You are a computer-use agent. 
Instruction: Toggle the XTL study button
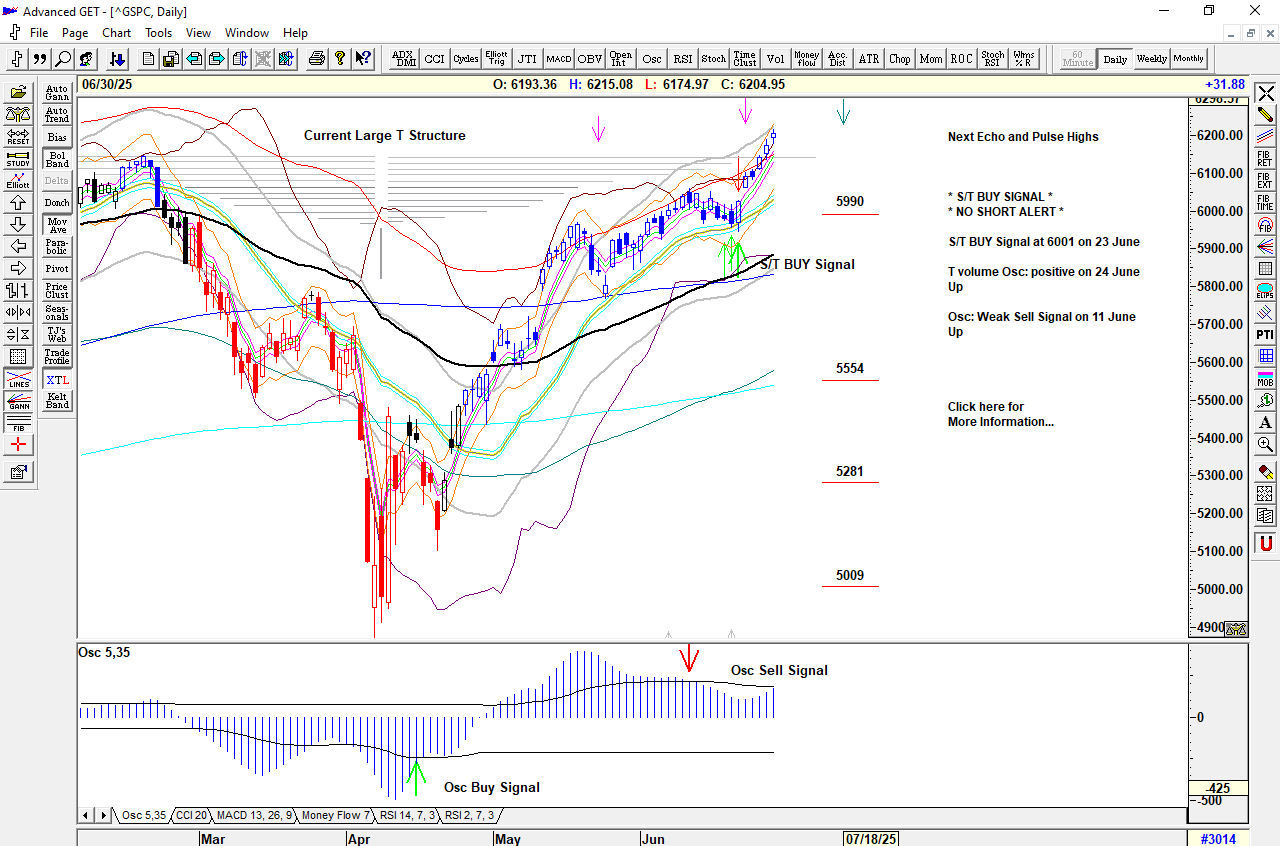(x=57, y=380)
